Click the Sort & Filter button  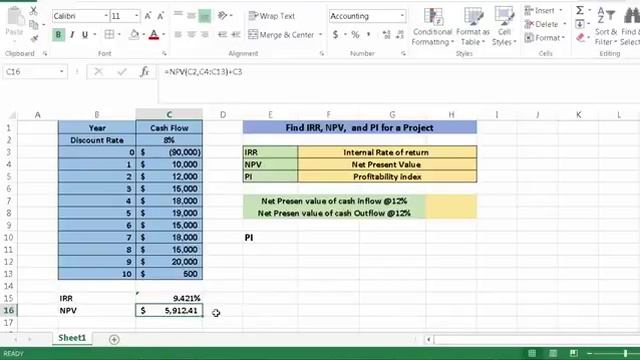pos(606,26)
